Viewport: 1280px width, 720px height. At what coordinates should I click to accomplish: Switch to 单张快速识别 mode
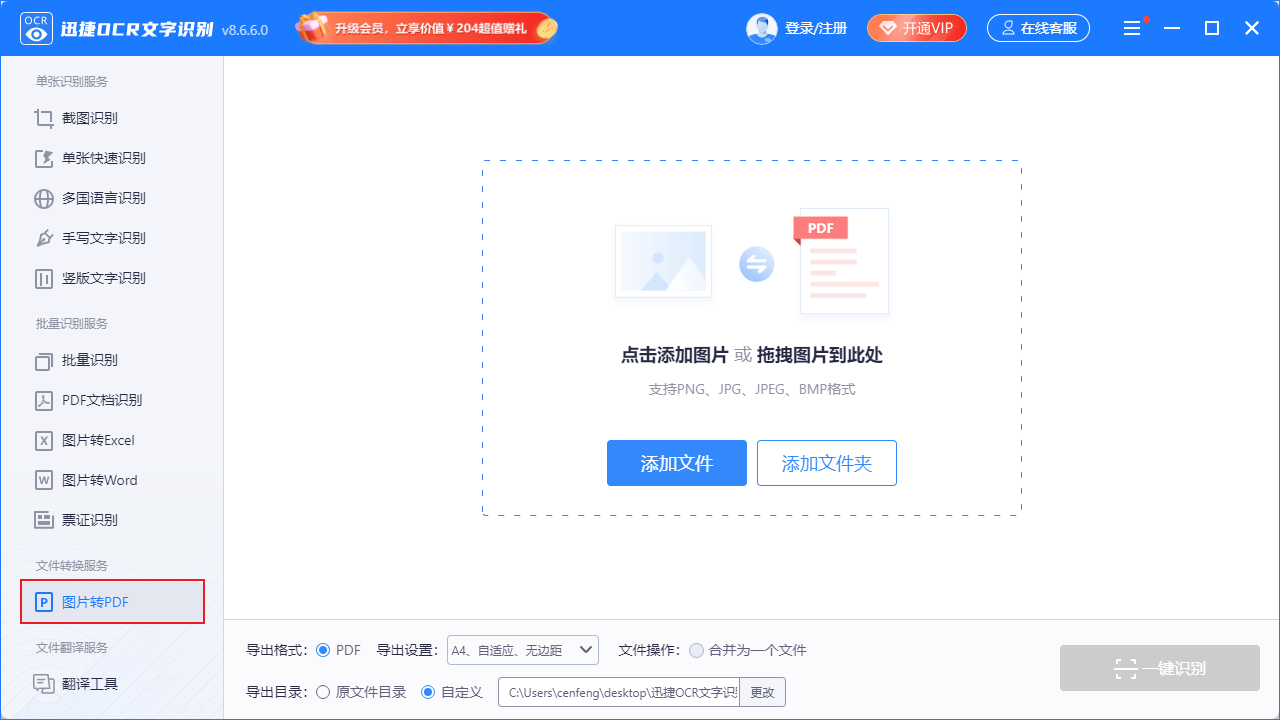point(112,158)
